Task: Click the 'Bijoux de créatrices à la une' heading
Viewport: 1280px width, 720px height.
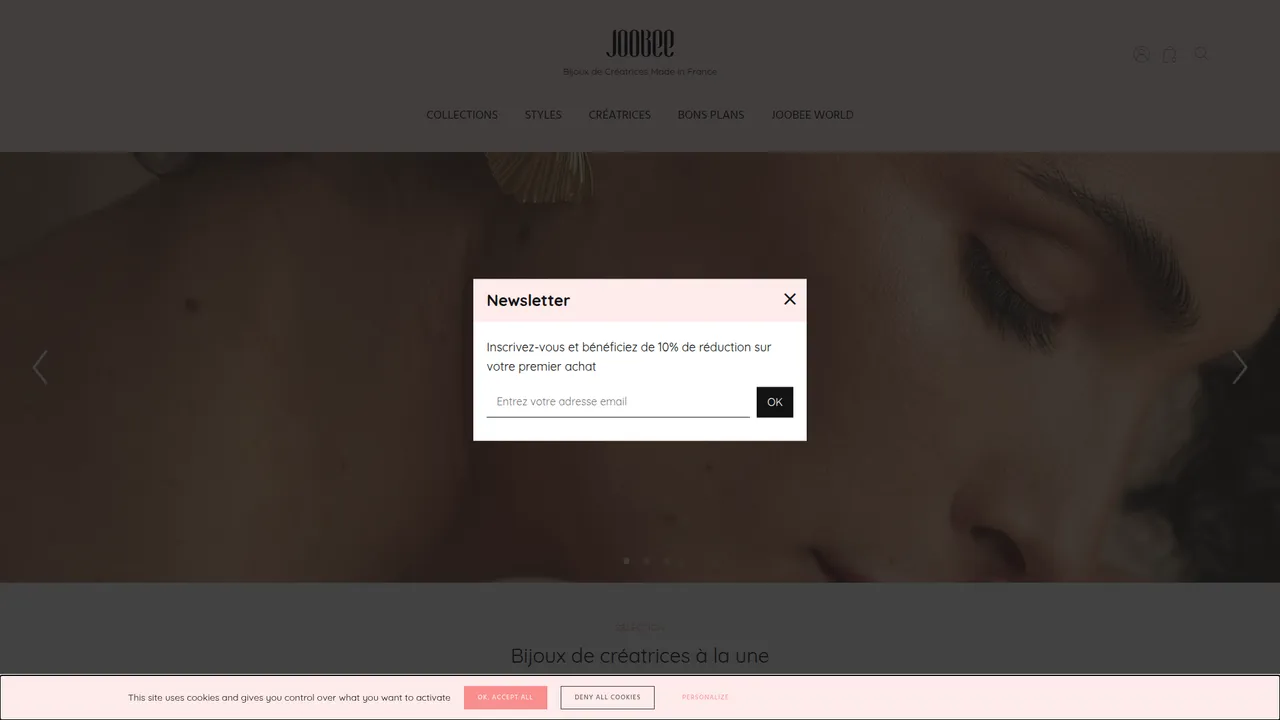Action: (x=640, y=656)
